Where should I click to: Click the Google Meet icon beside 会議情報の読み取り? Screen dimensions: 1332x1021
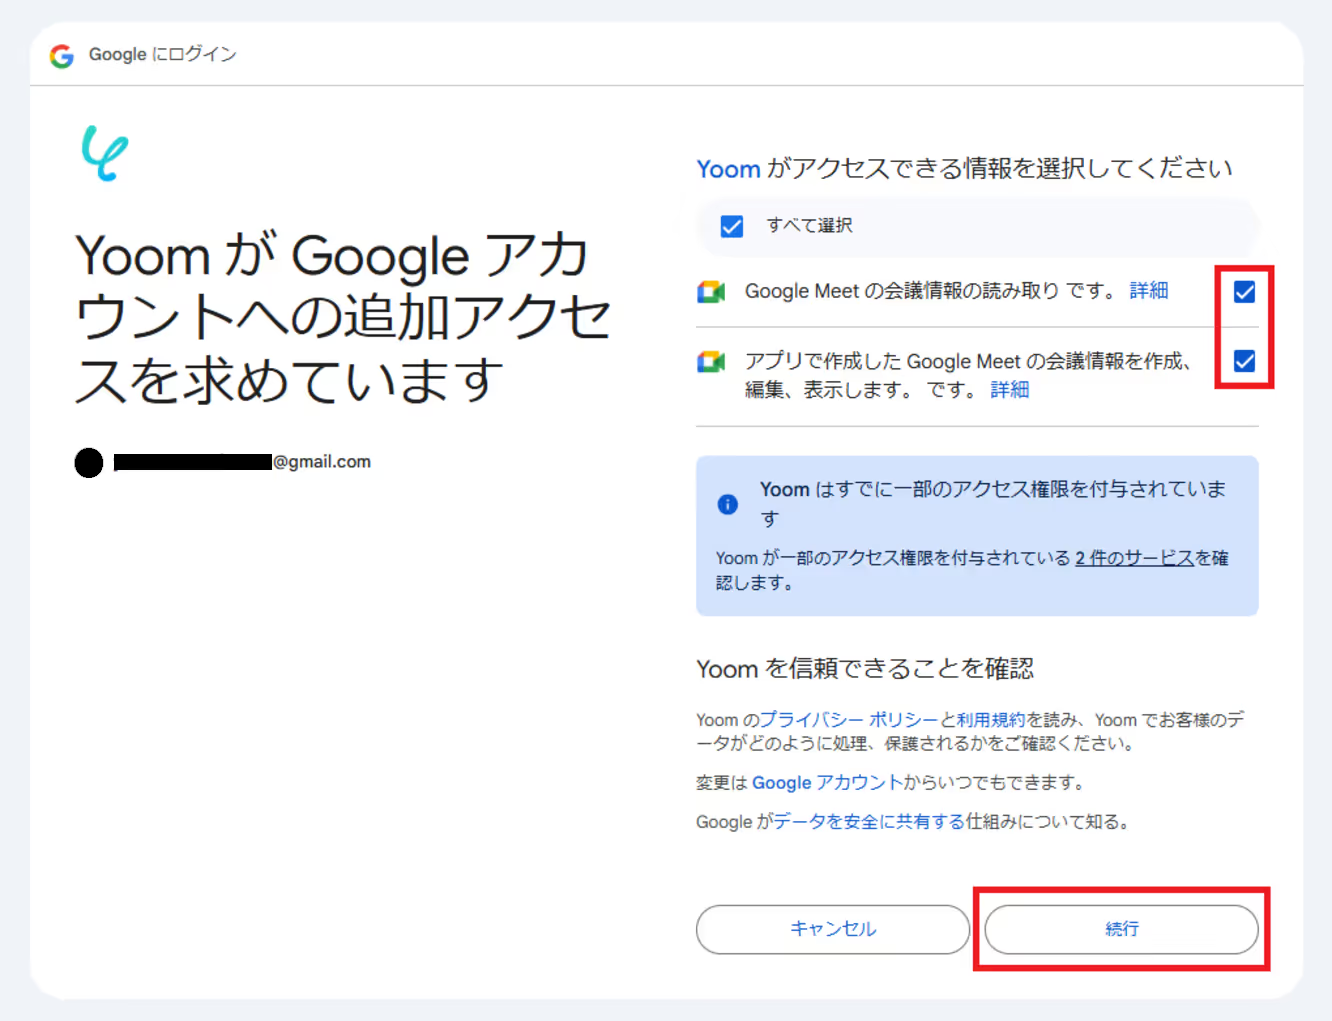click(x=711, y=292)
